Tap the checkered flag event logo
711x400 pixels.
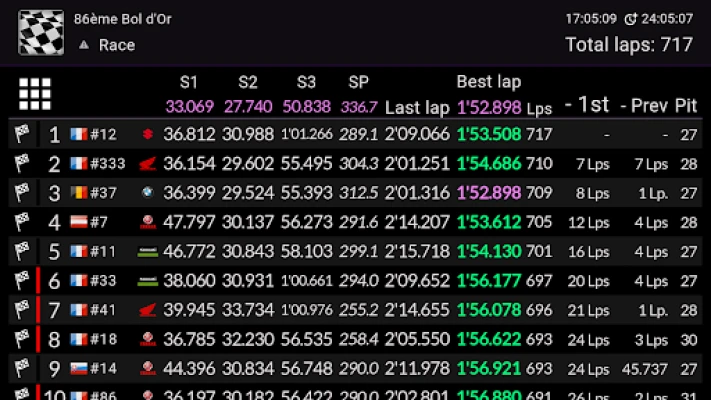click(x=41, y=33)
